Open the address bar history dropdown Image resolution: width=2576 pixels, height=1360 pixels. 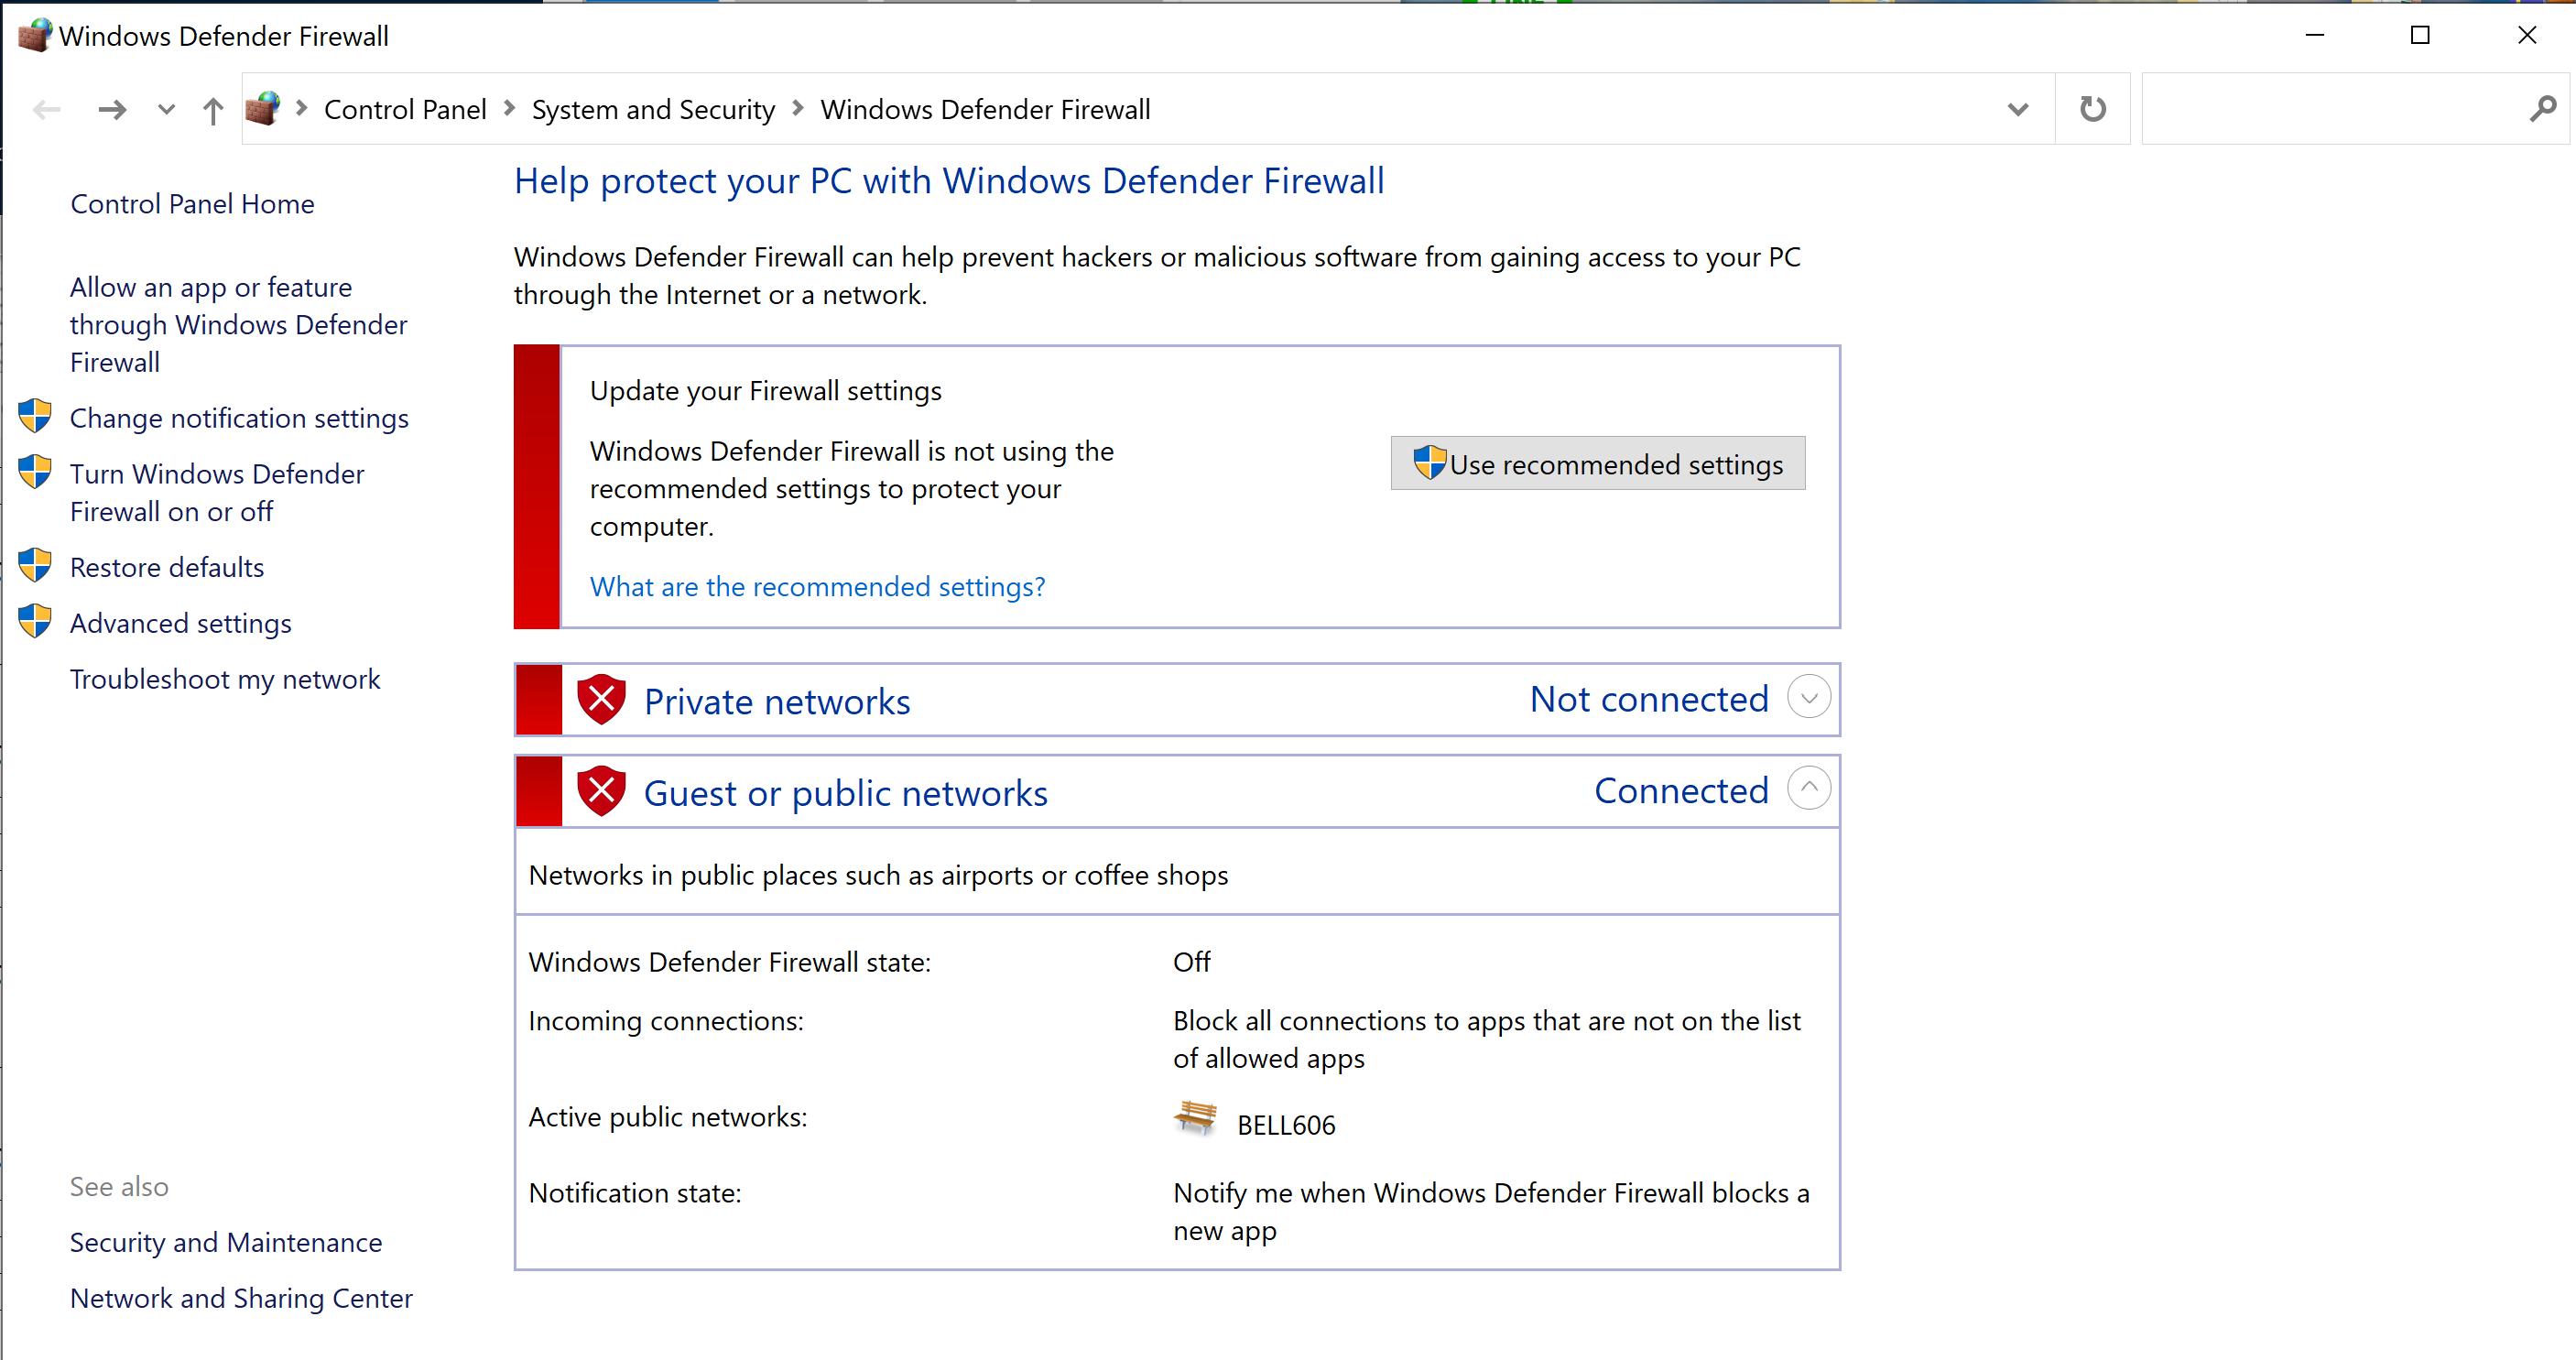[x=2018, y=109]
